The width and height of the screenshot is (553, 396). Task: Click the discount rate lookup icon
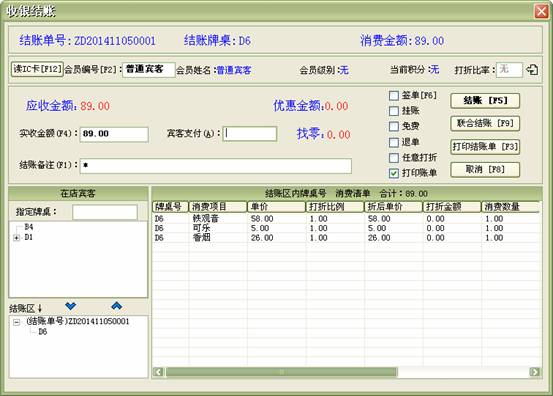532,70
